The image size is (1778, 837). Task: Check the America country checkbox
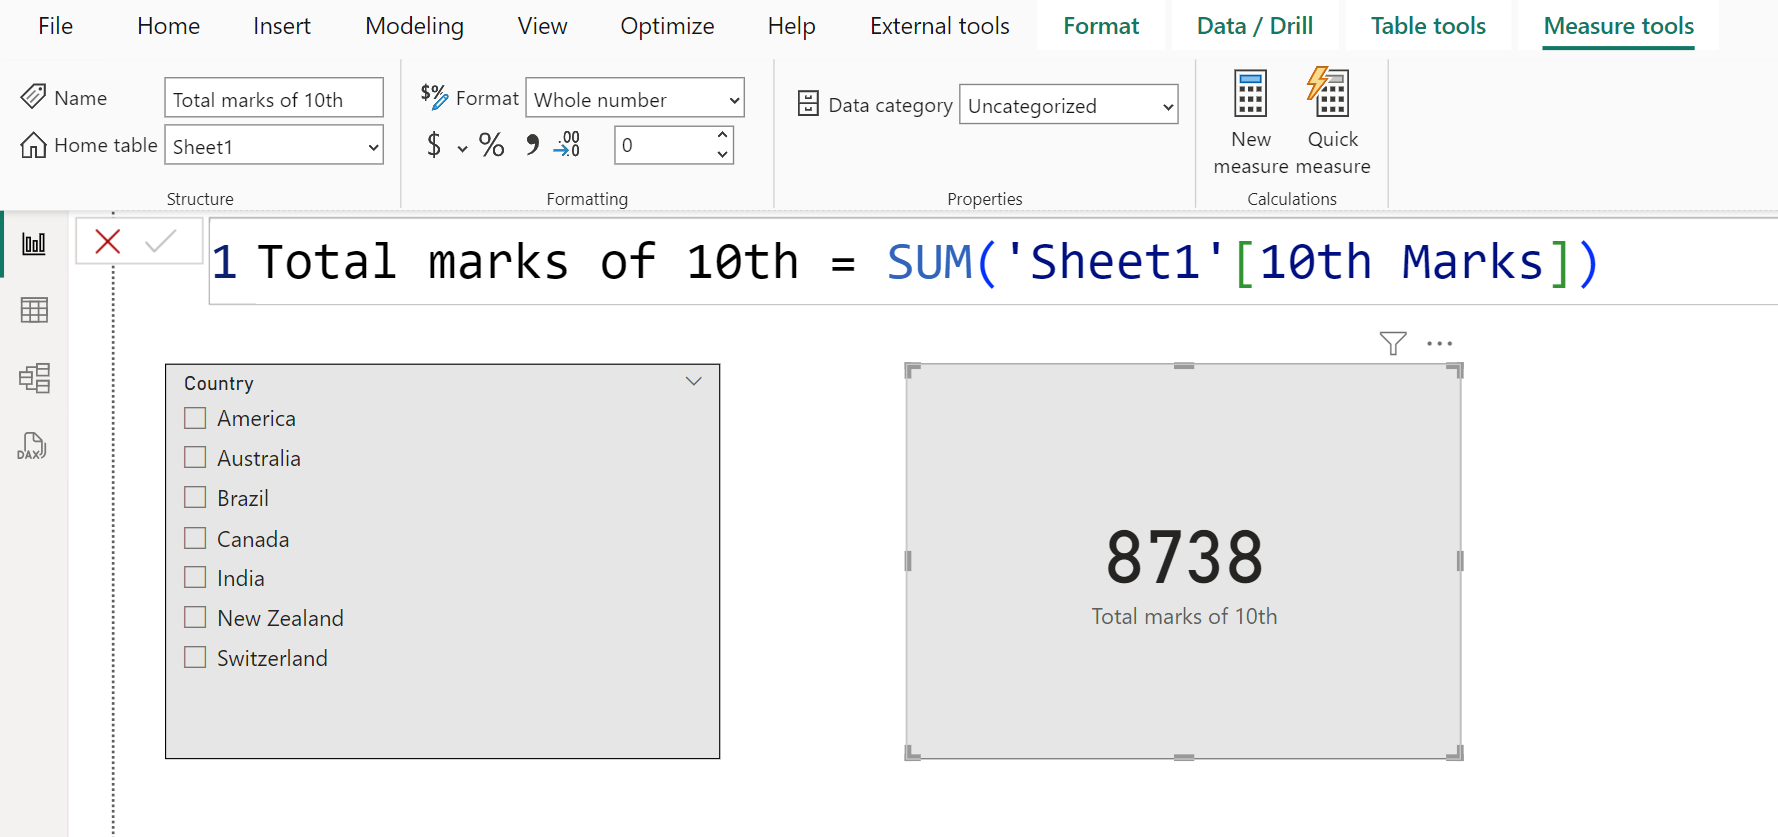tap(196, 418)
